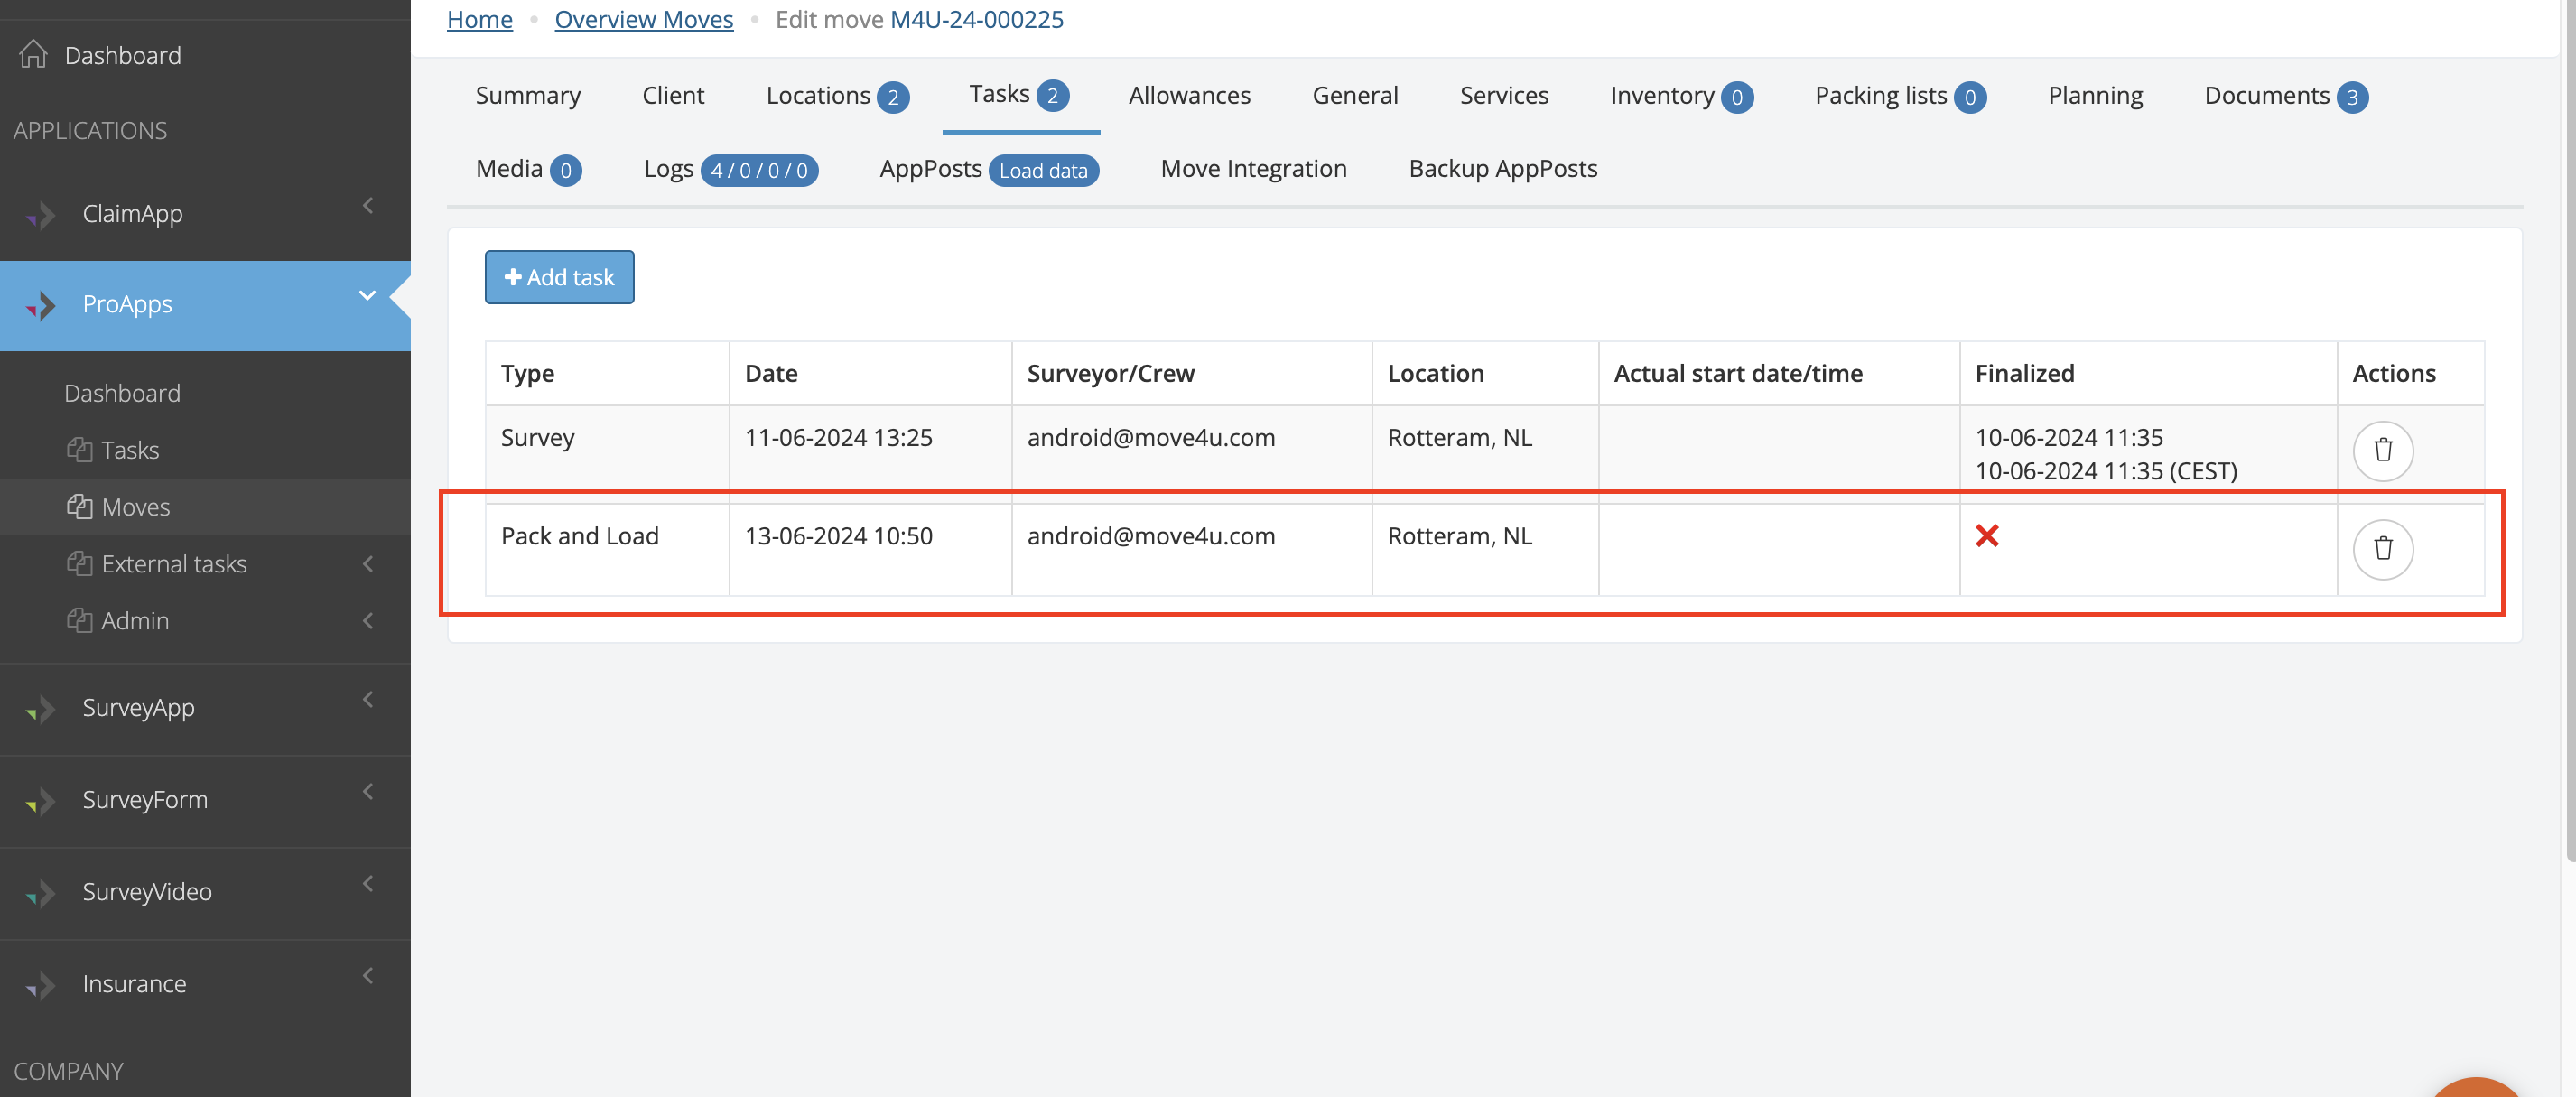
Task: Expand the SurveyApp menu chevron
Action: [x=368, y=700]
